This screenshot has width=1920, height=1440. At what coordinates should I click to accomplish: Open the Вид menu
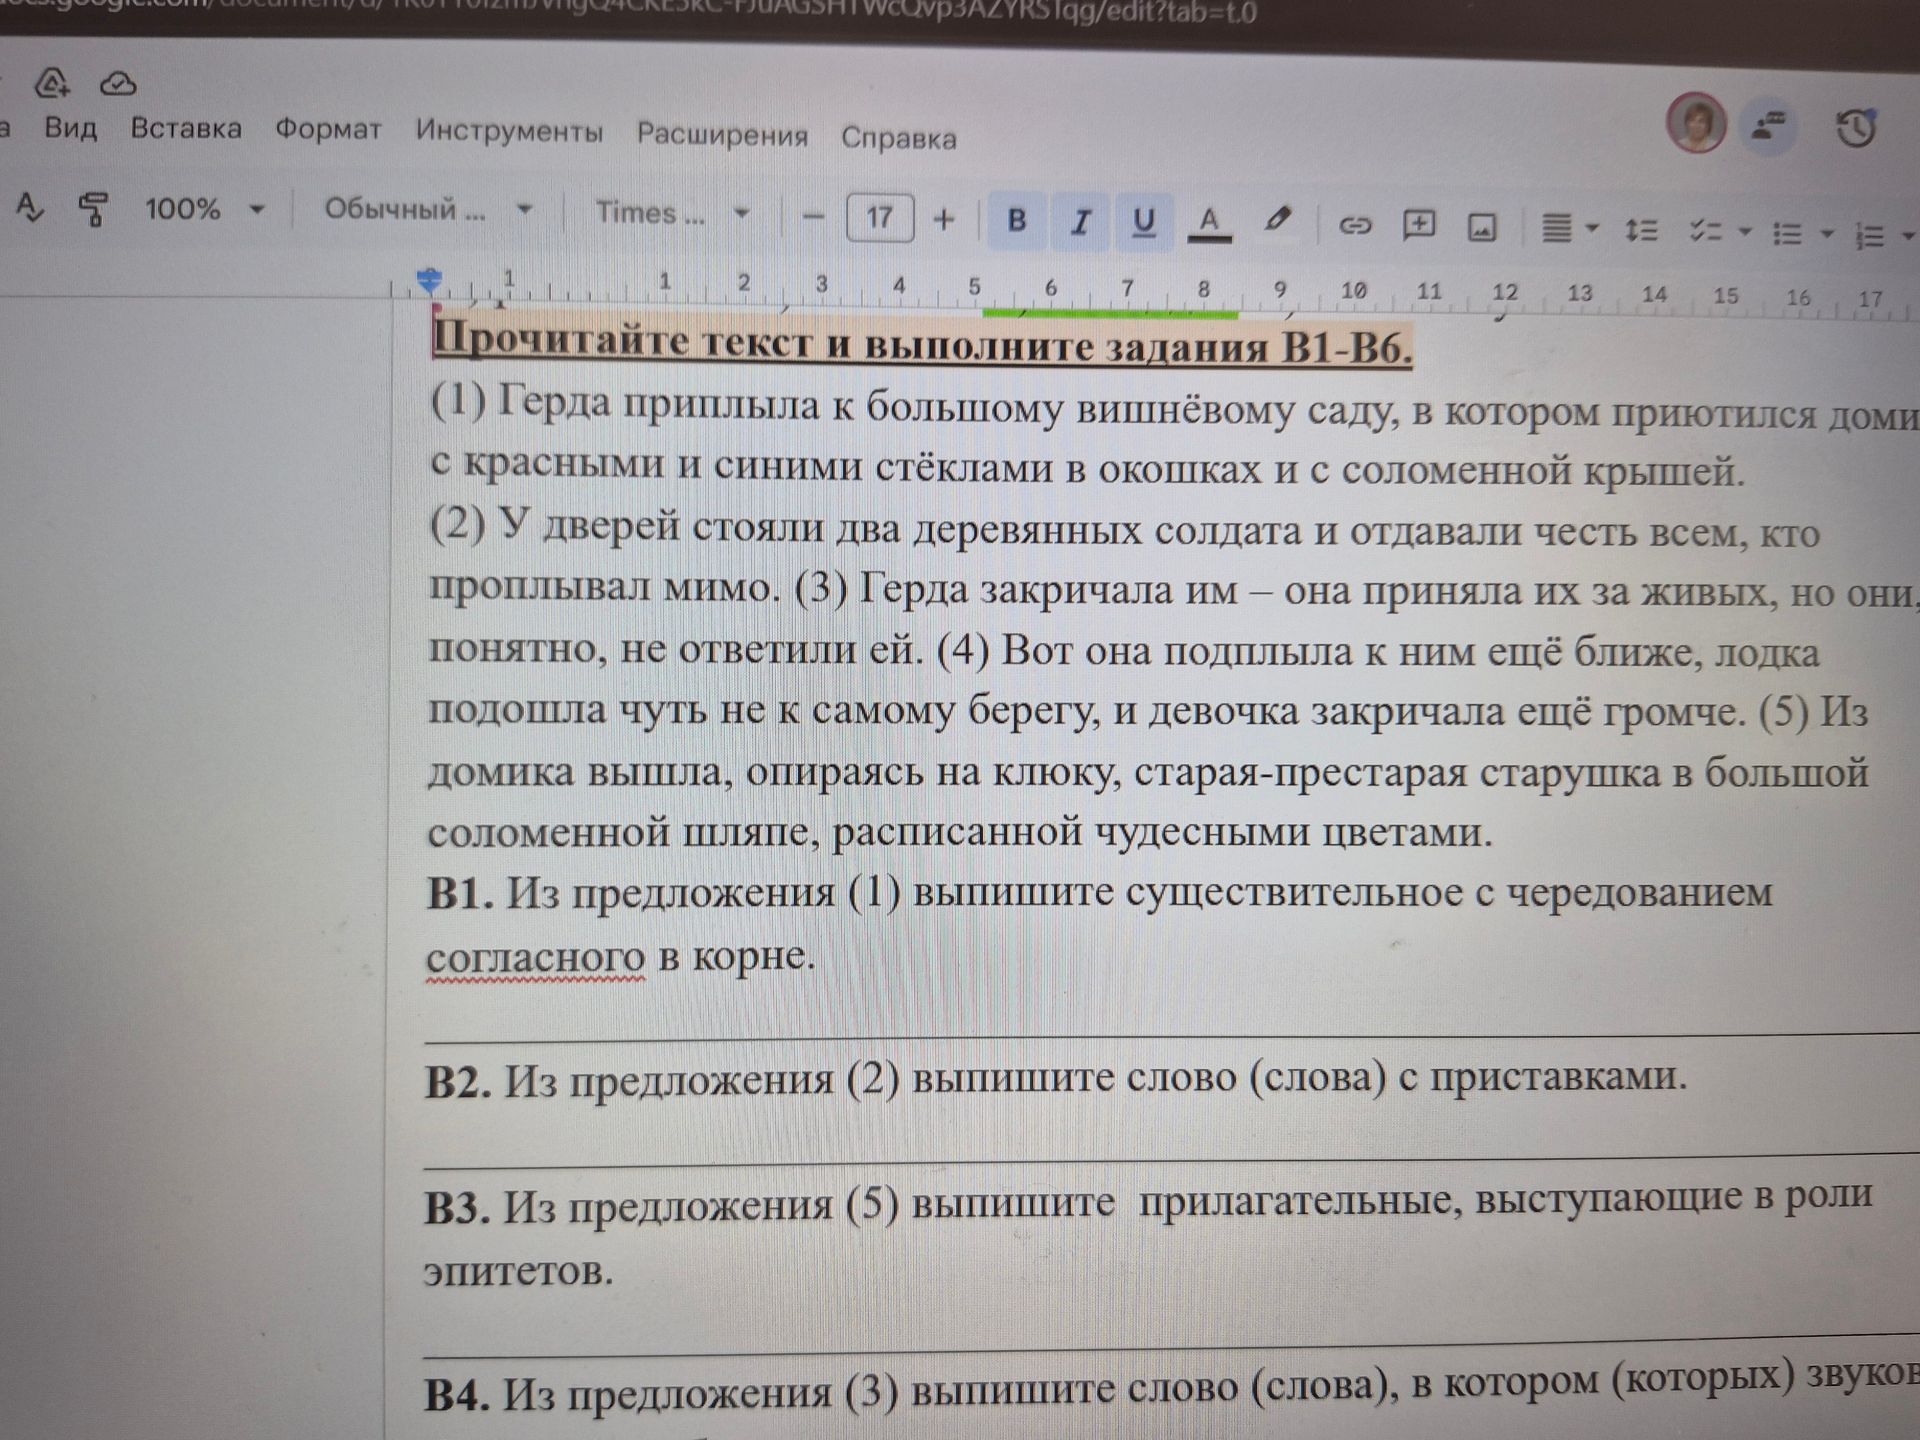(x=70, y=128)
